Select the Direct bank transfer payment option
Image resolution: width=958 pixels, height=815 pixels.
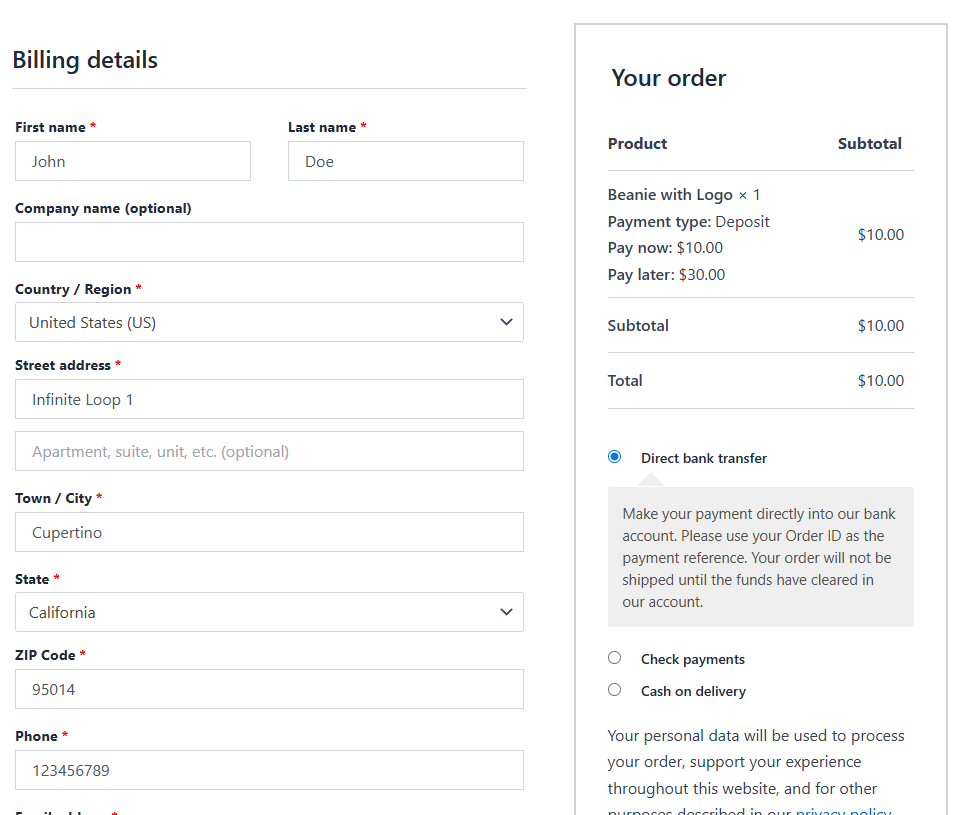point(614,456)
